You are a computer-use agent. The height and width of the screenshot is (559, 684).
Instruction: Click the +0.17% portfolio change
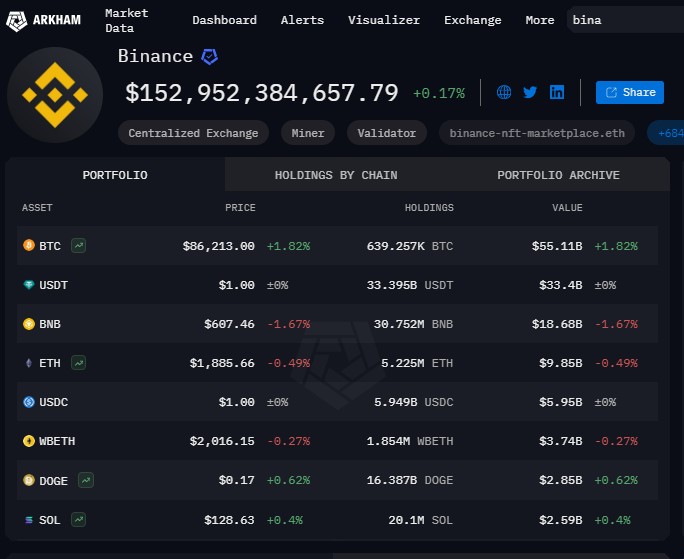439,93
